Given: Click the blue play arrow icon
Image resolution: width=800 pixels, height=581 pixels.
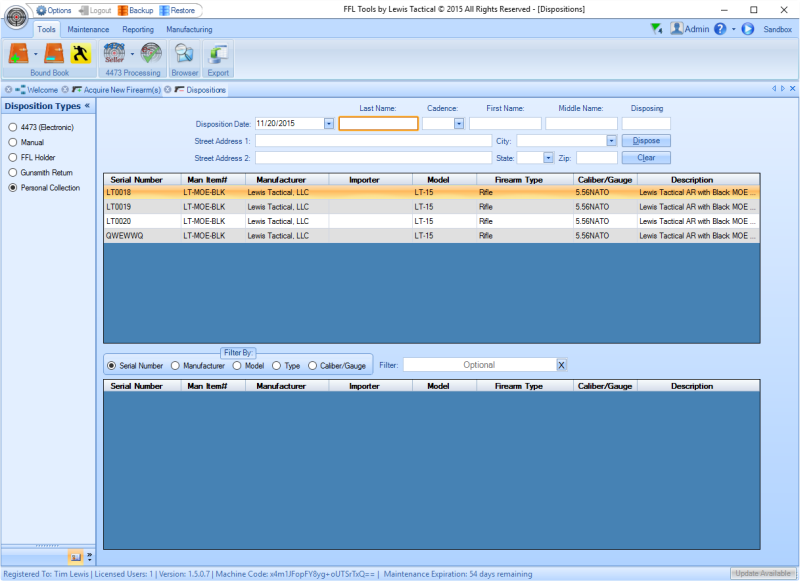Looking at the screenshot, I should (x=747, y=29).
